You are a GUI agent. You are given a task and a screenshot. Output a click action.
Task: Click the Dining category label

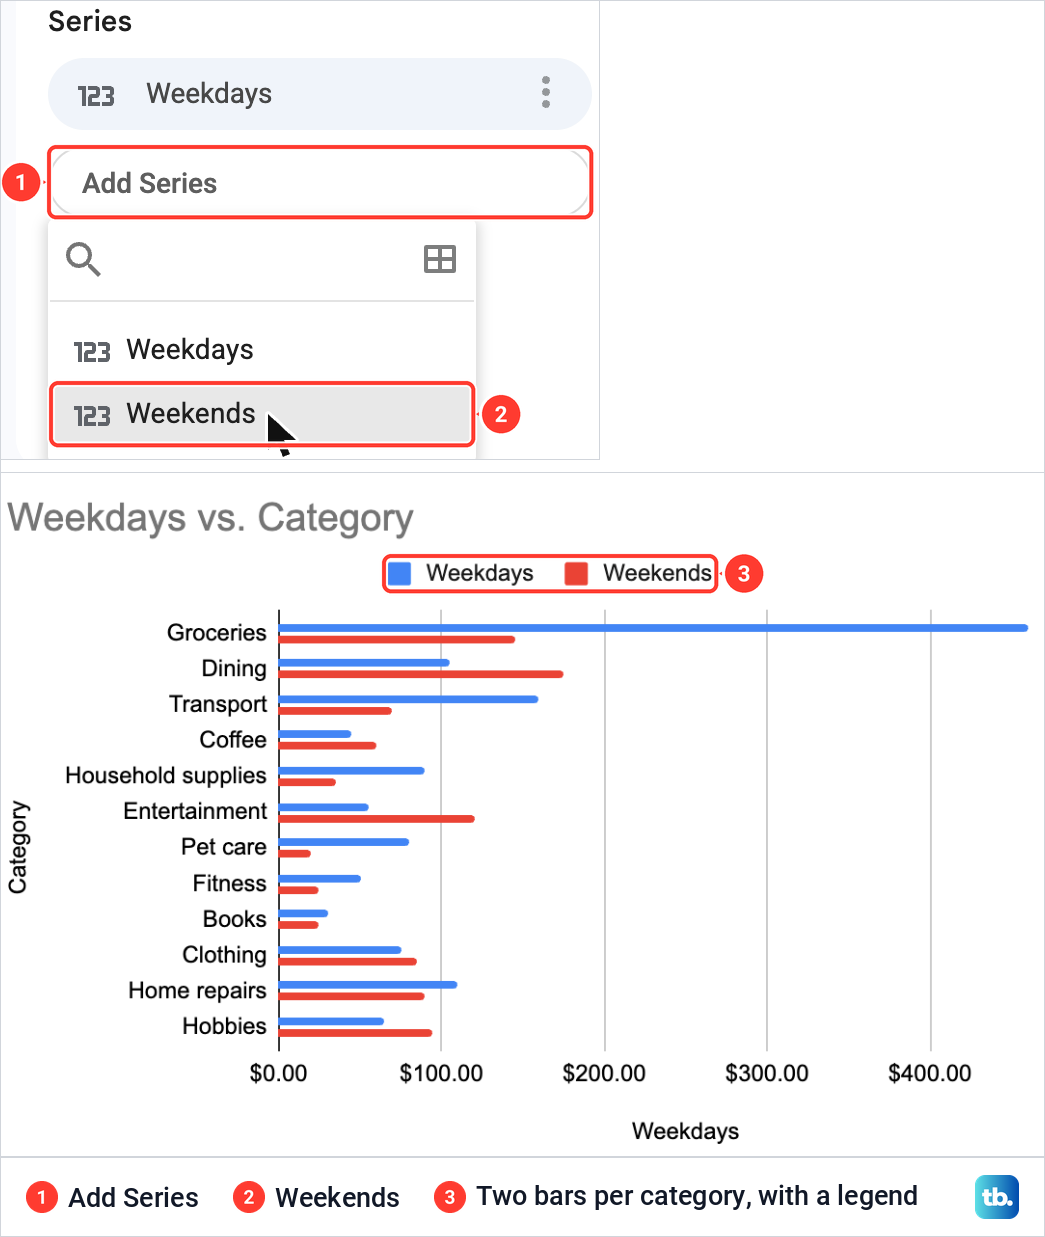coord(234,669)
